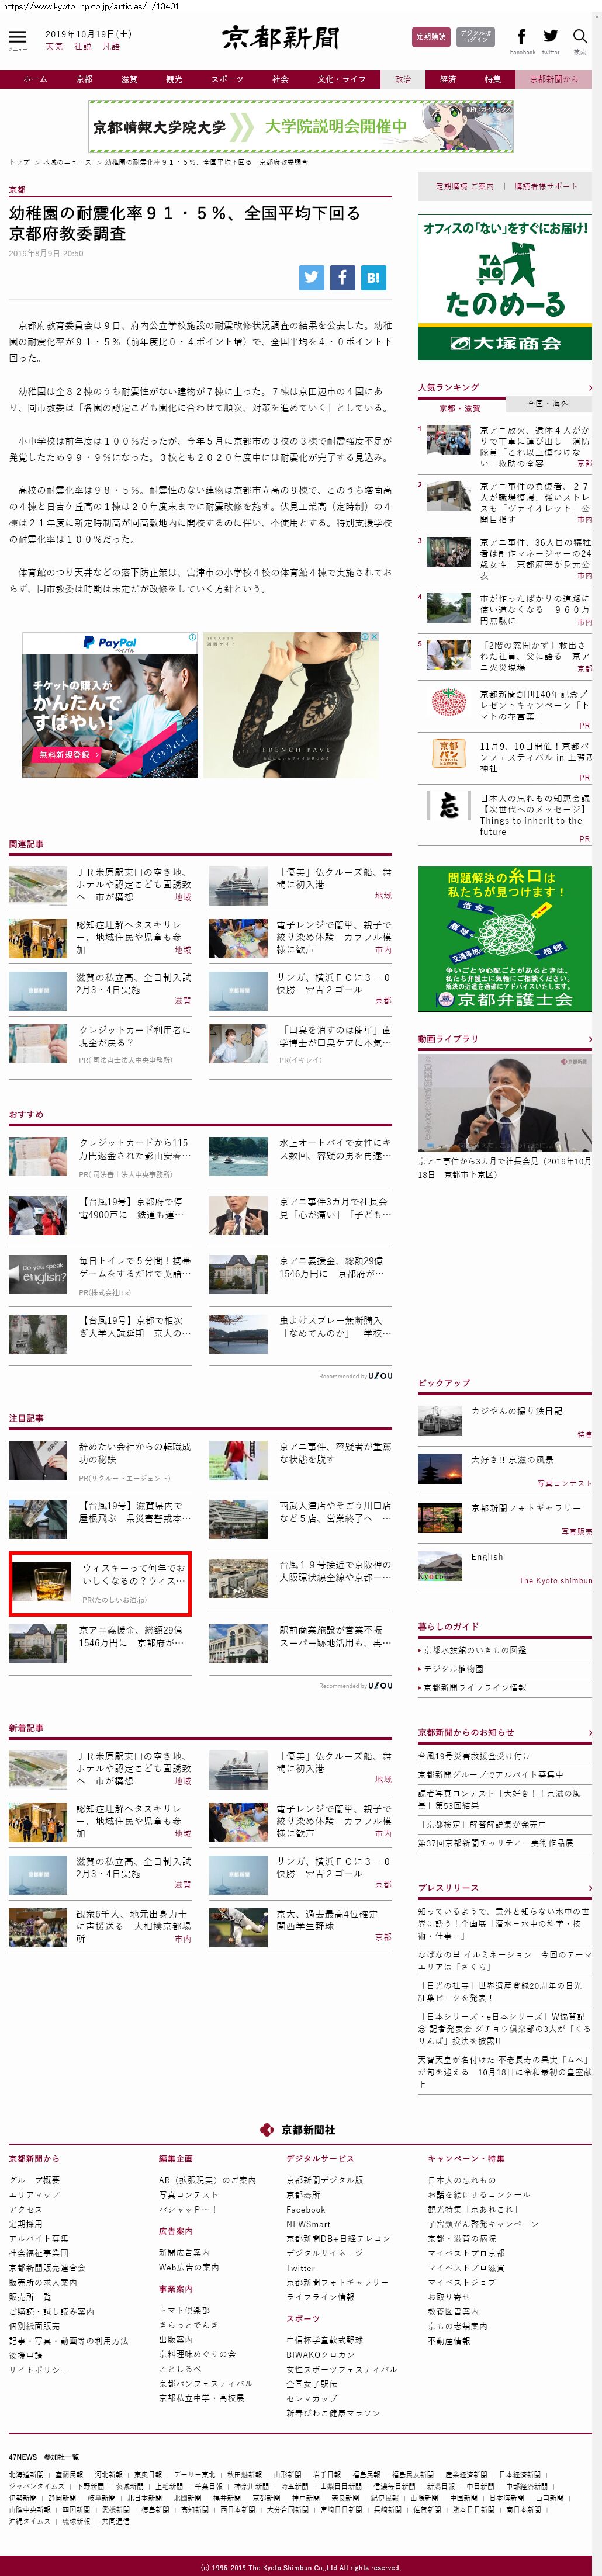The height and width of the screenshot is (2576, 602).
Task: Click the Facebook icon in header
Action: pyautogui.click(x=521, y=37)
